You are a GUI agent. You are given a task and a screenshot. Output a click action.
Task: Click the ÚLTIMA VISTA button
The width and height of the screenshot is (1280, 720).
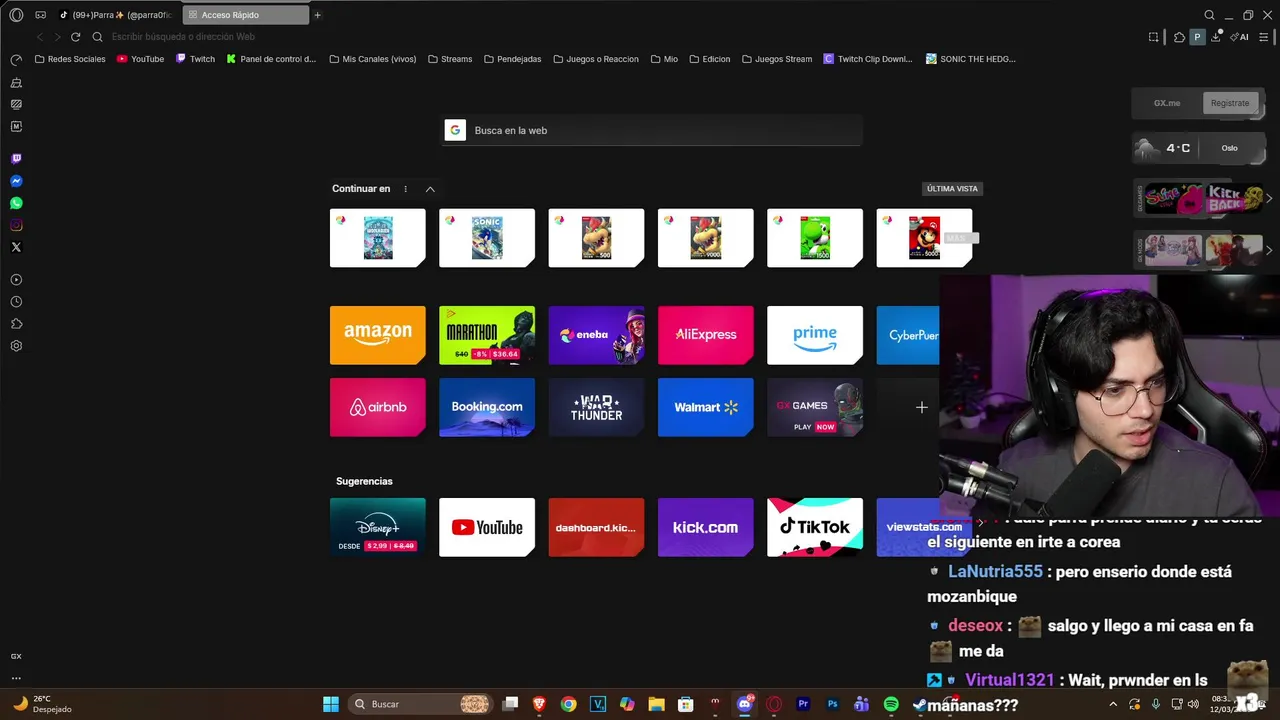click(952, 189)
